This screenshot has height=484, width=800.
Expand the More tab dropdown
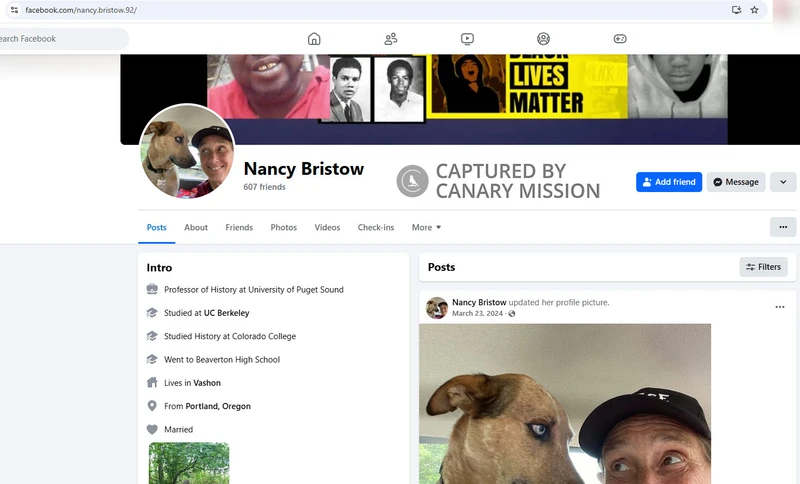click(427, 227)
